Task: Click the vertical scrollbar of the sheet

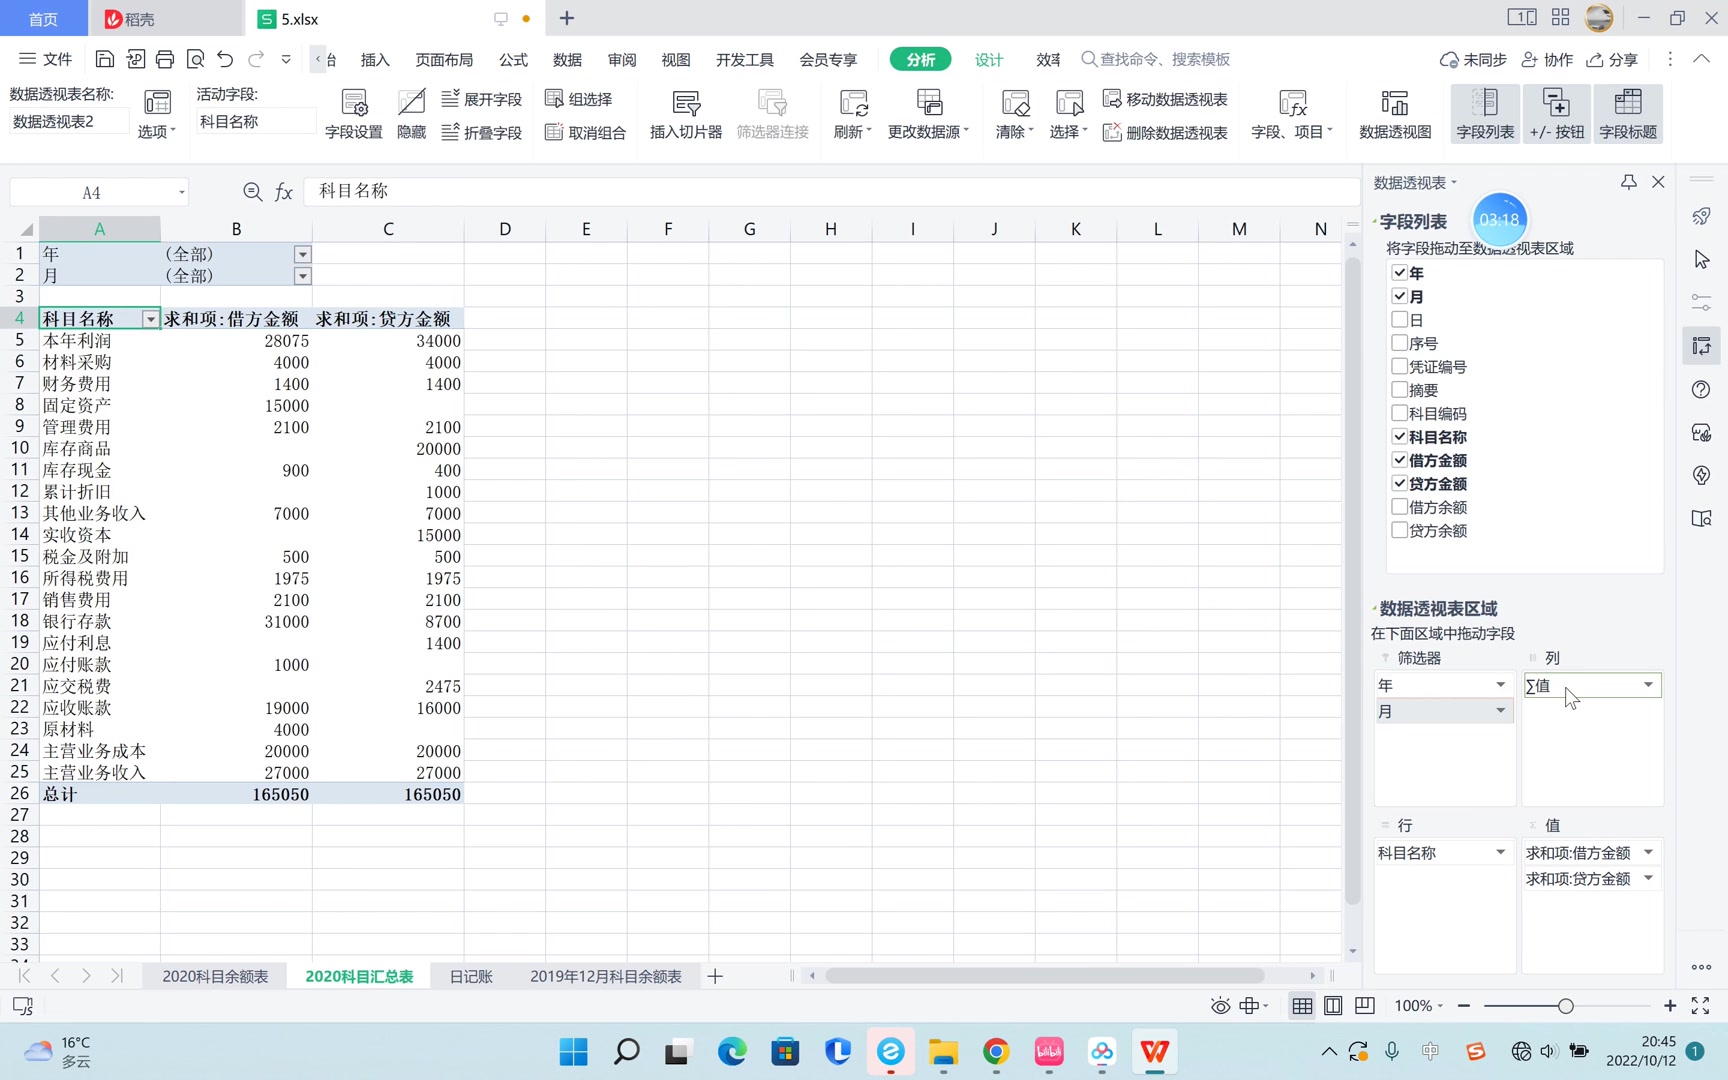Action: coord(1352,580)
